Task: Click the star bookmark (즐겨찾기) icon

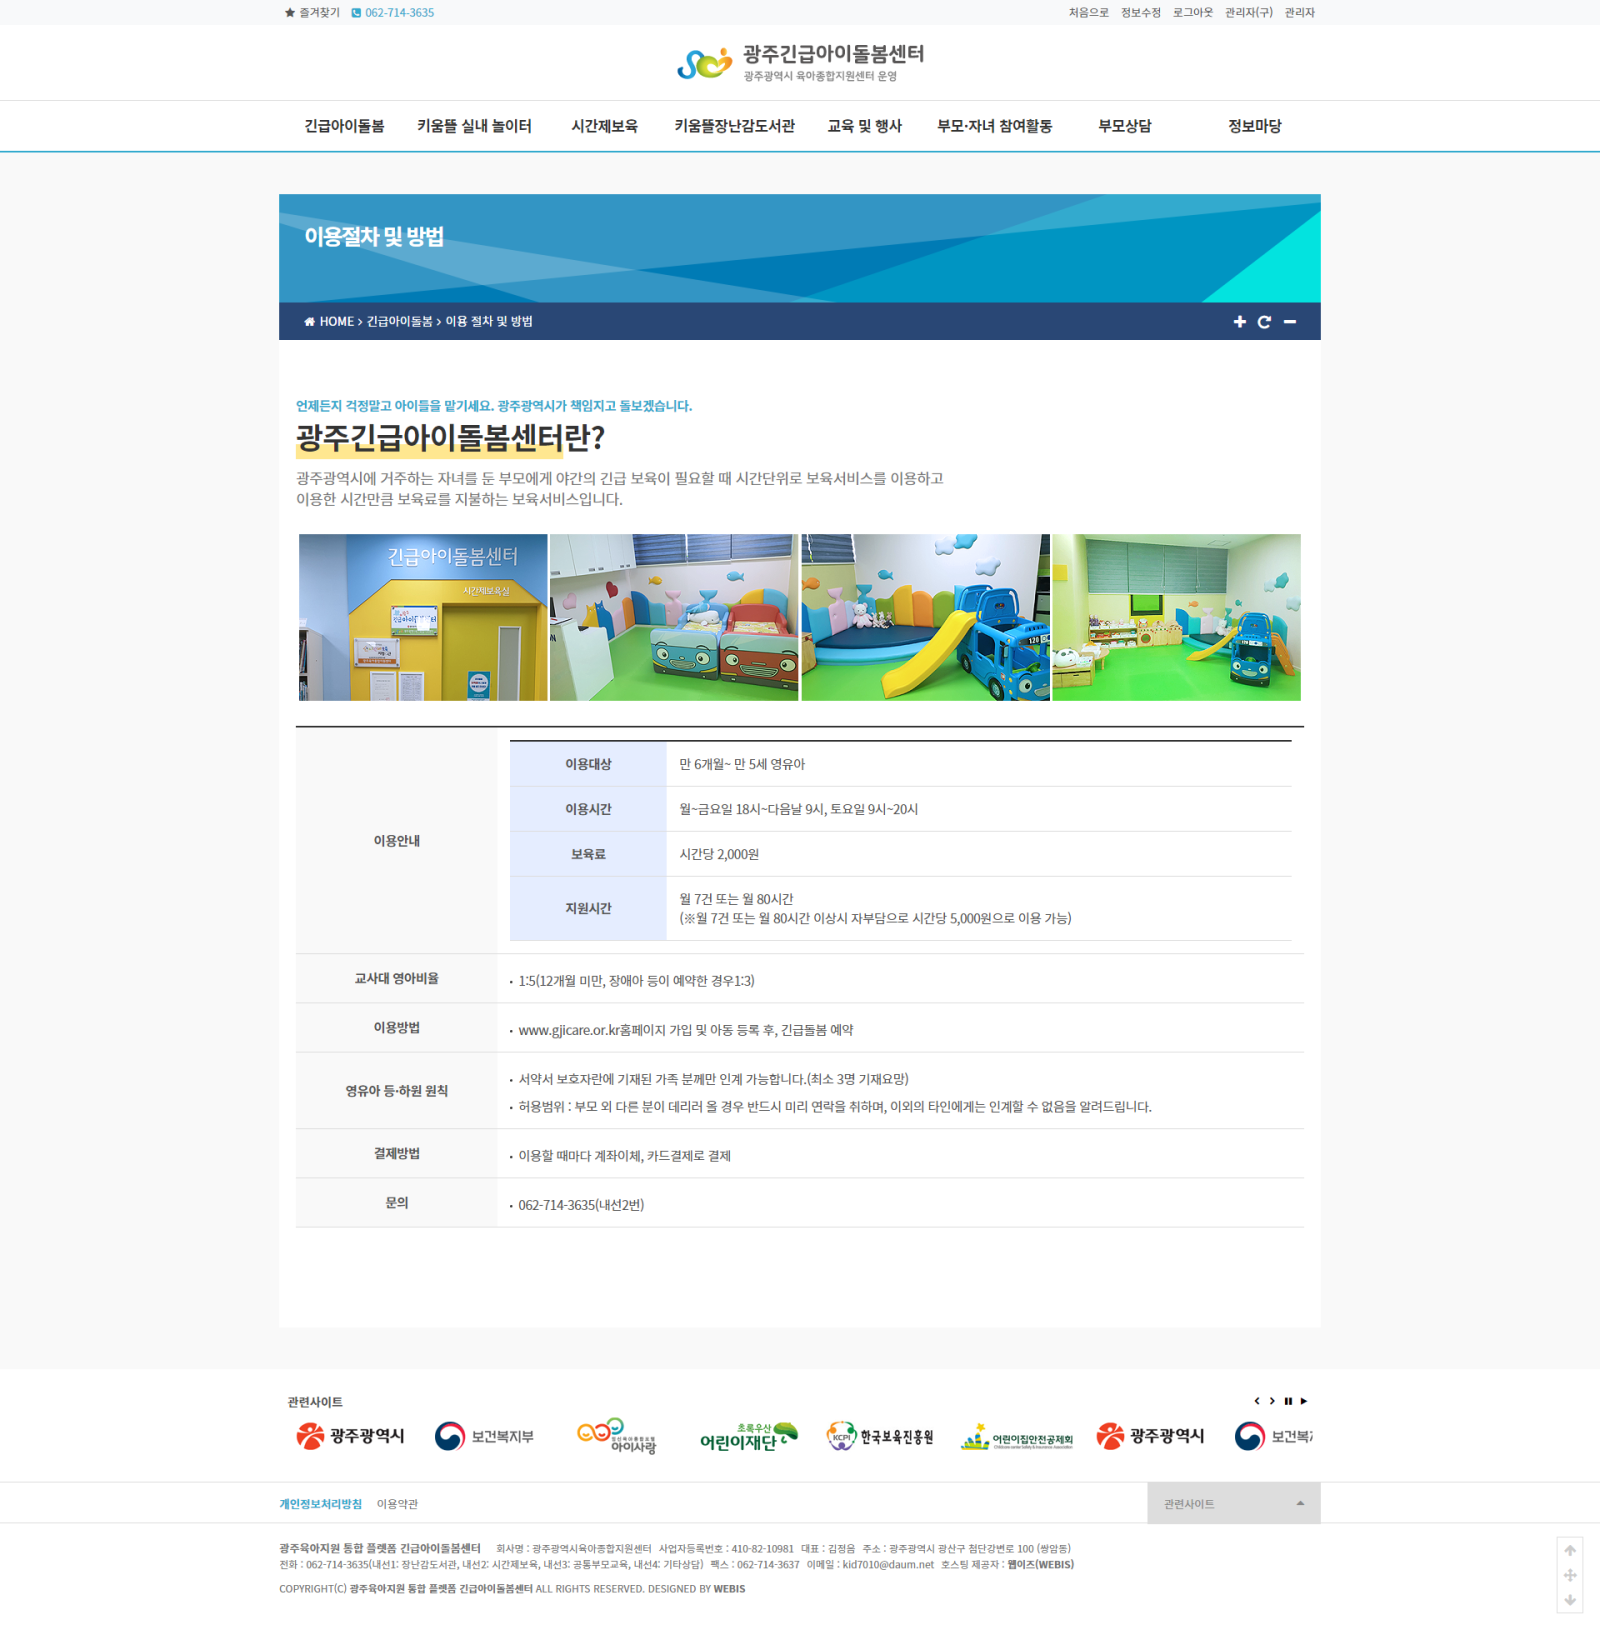Action: pos(290,13)
